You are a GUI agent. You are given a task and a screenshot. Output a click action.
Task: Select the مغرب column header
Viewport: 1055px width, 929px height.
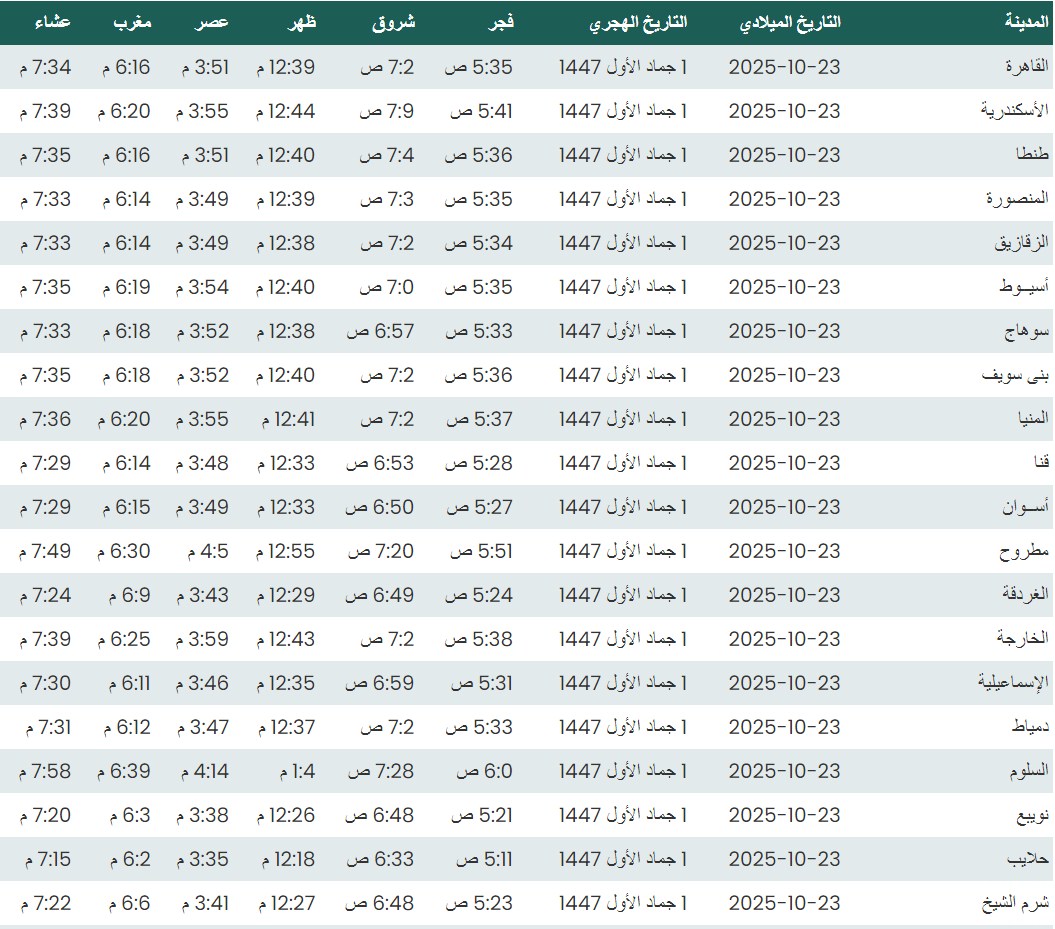[124, 22]
